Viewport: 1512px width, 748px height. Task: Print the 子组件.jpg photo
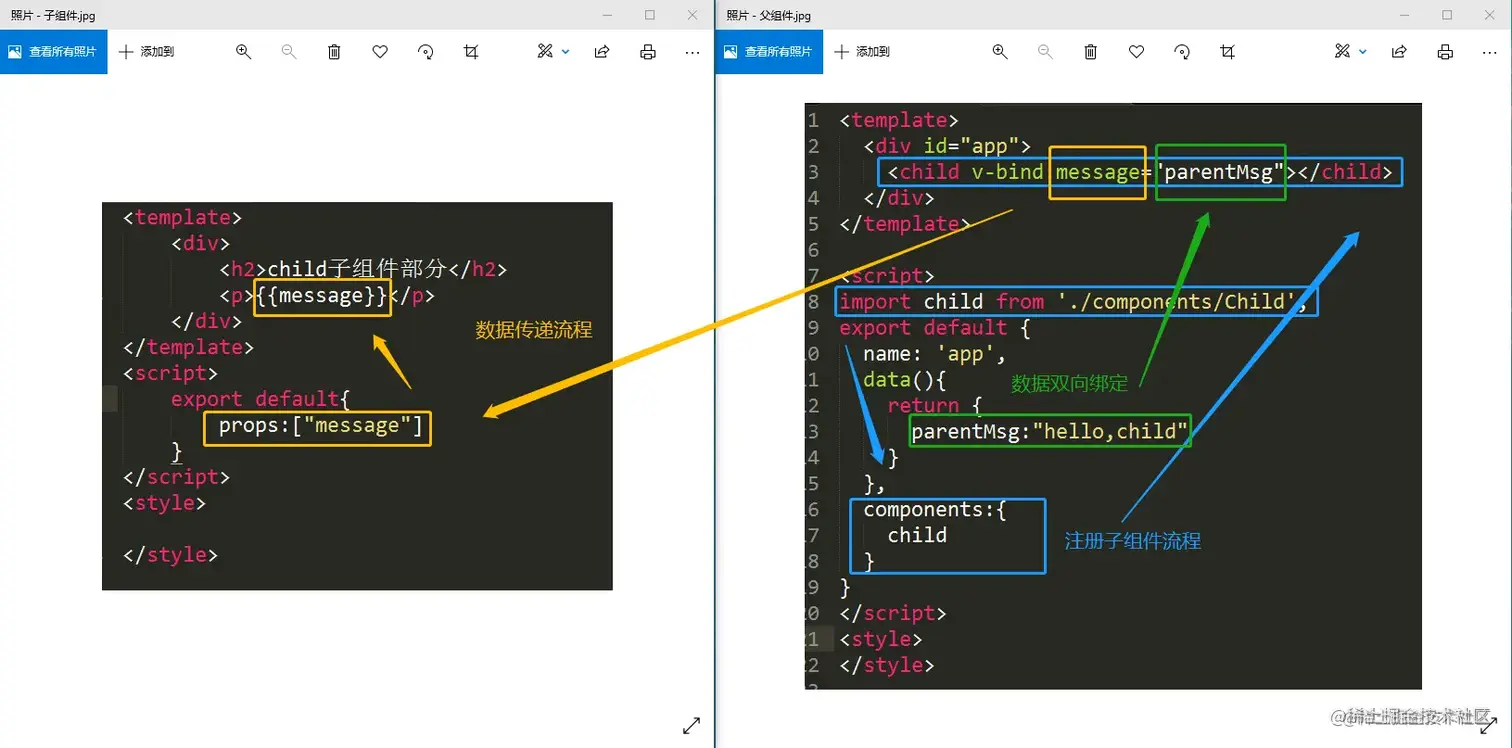[x=648, y=52]
